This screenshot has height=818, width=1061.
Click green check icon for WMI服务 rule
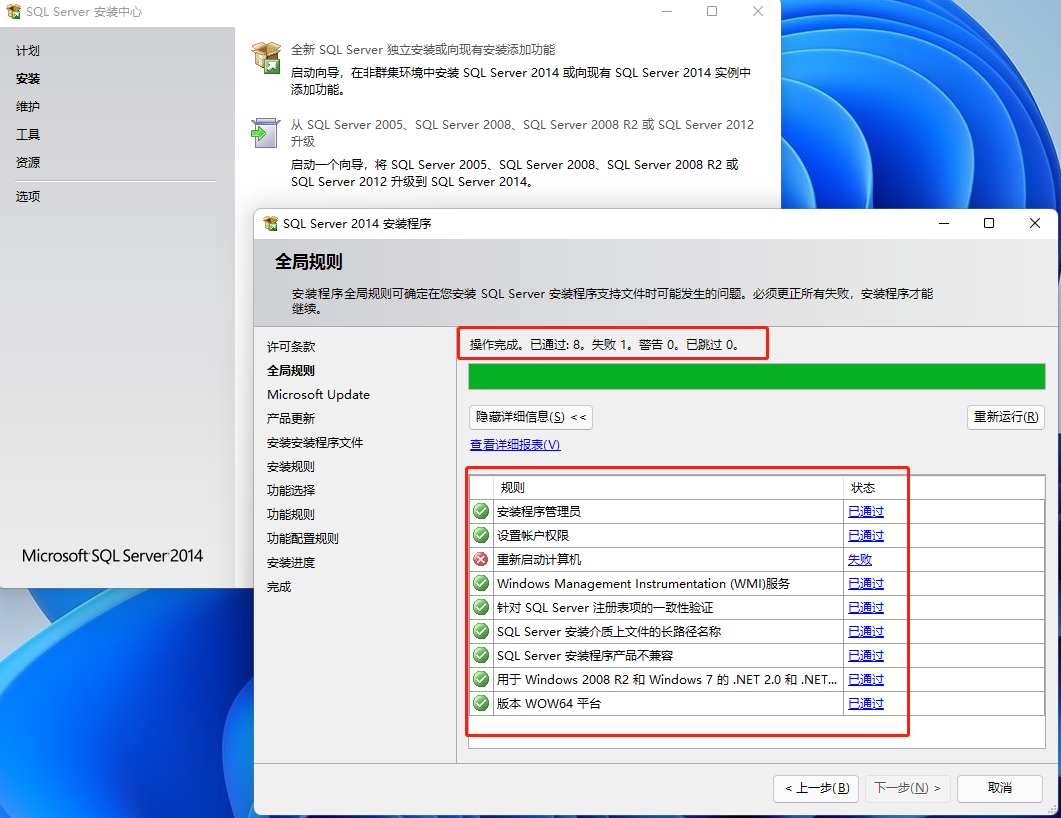click(481, 583)
